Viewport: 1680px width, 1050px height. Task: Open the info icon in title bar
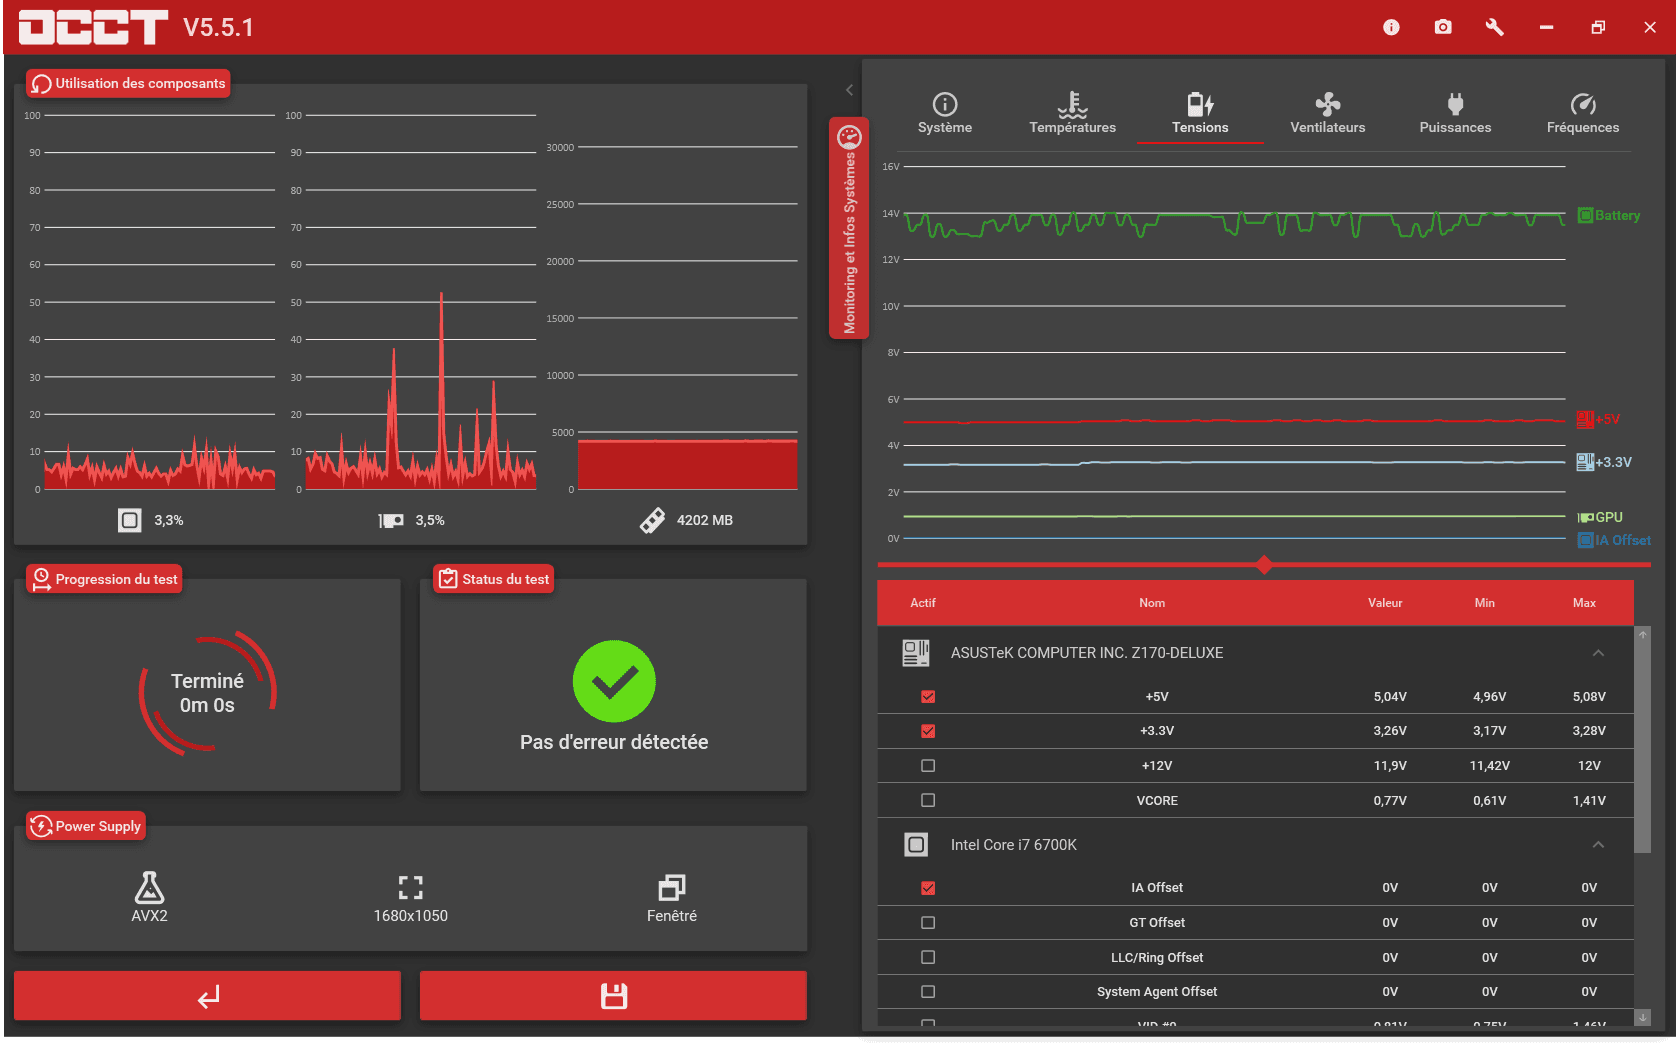pyautogui.click(x=1391, y=27)
